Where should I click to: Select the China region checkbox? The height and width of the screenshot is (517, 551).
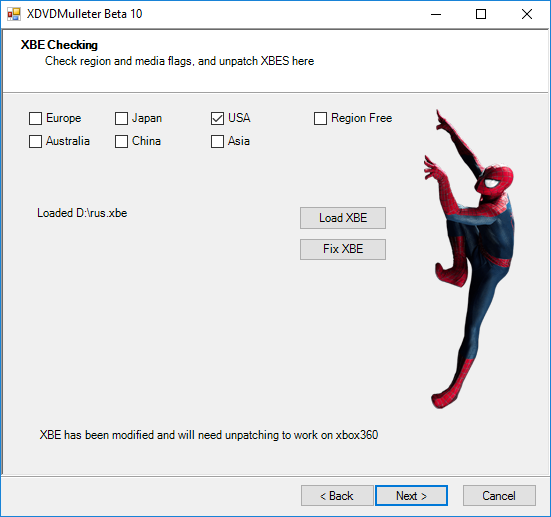121,141
